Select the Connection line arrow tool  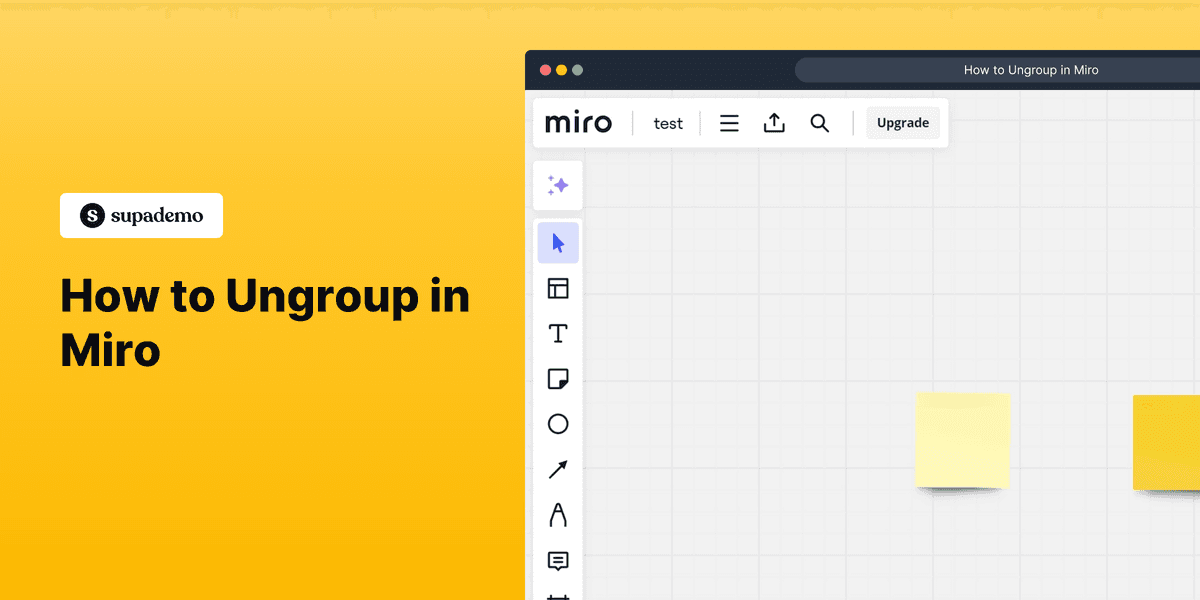(557, 469)
